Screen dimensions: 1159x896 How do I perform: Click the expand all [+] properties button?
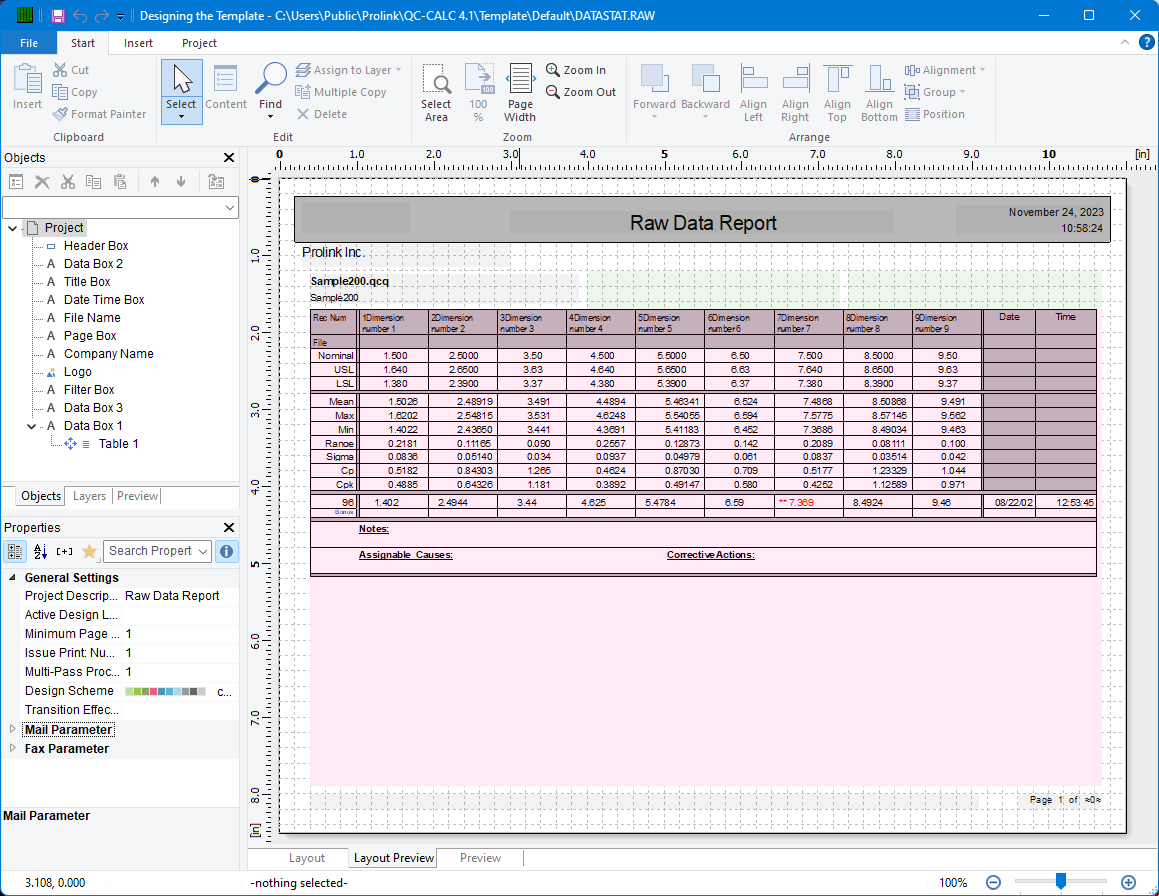click(x=65, y=551)
